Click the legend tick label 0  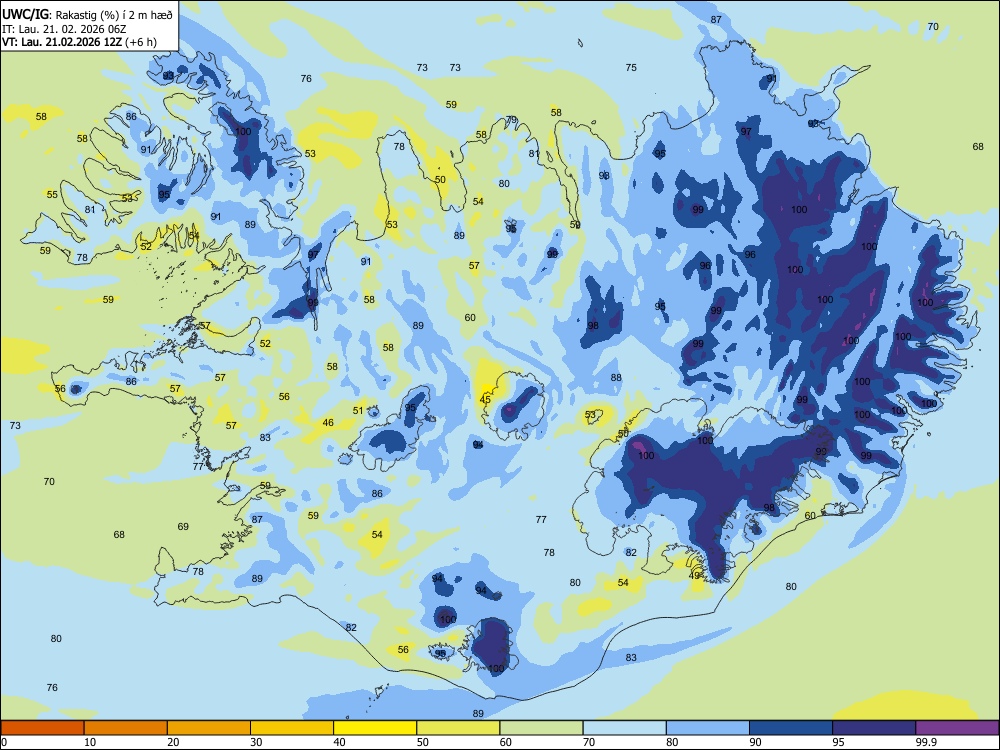click(x=4, y=742)
